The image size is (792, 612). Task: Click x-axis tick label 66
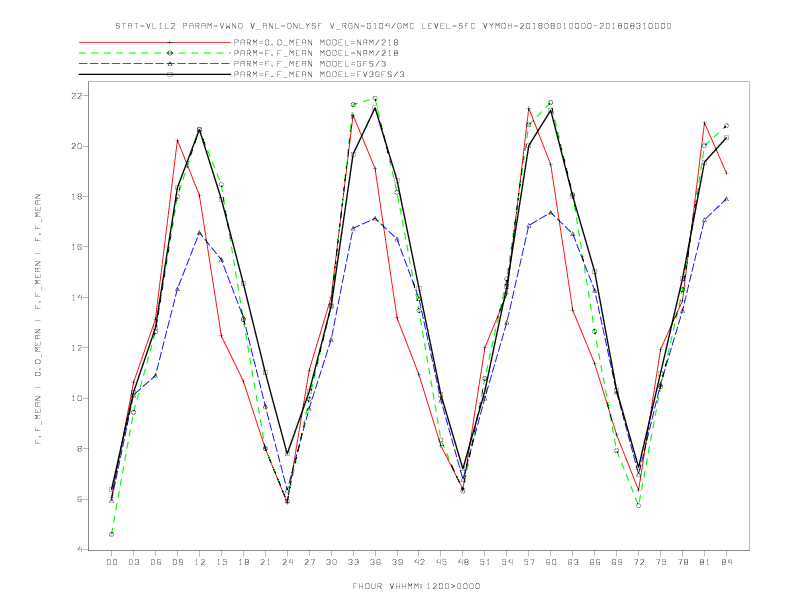[595, 562]
